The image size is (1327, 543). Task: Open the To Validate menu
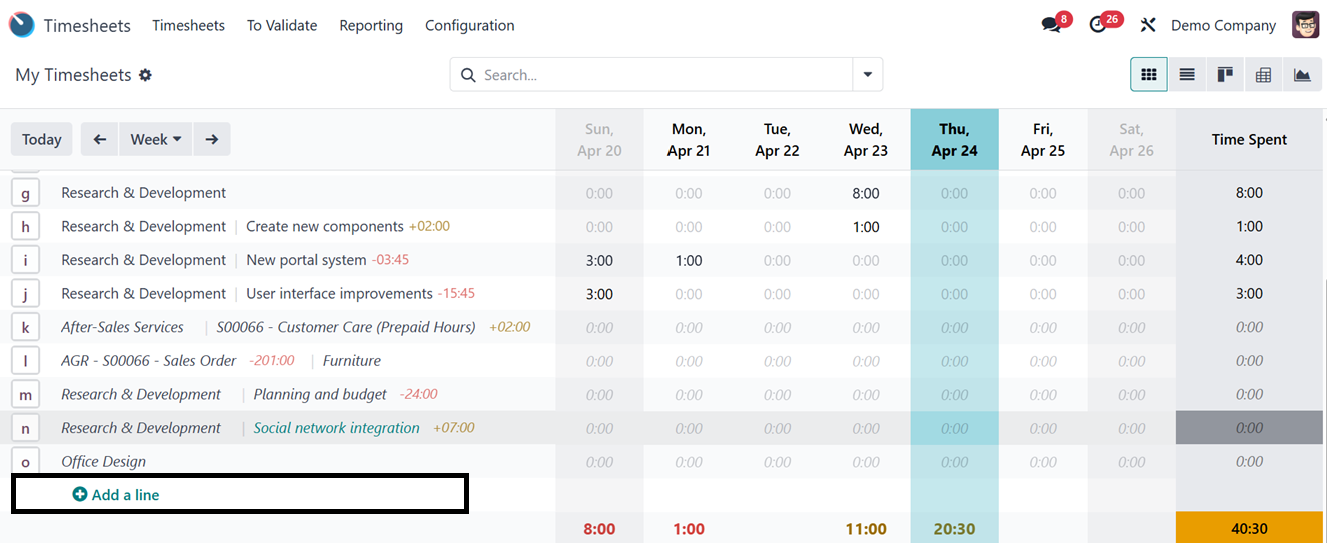coord(282,25)
